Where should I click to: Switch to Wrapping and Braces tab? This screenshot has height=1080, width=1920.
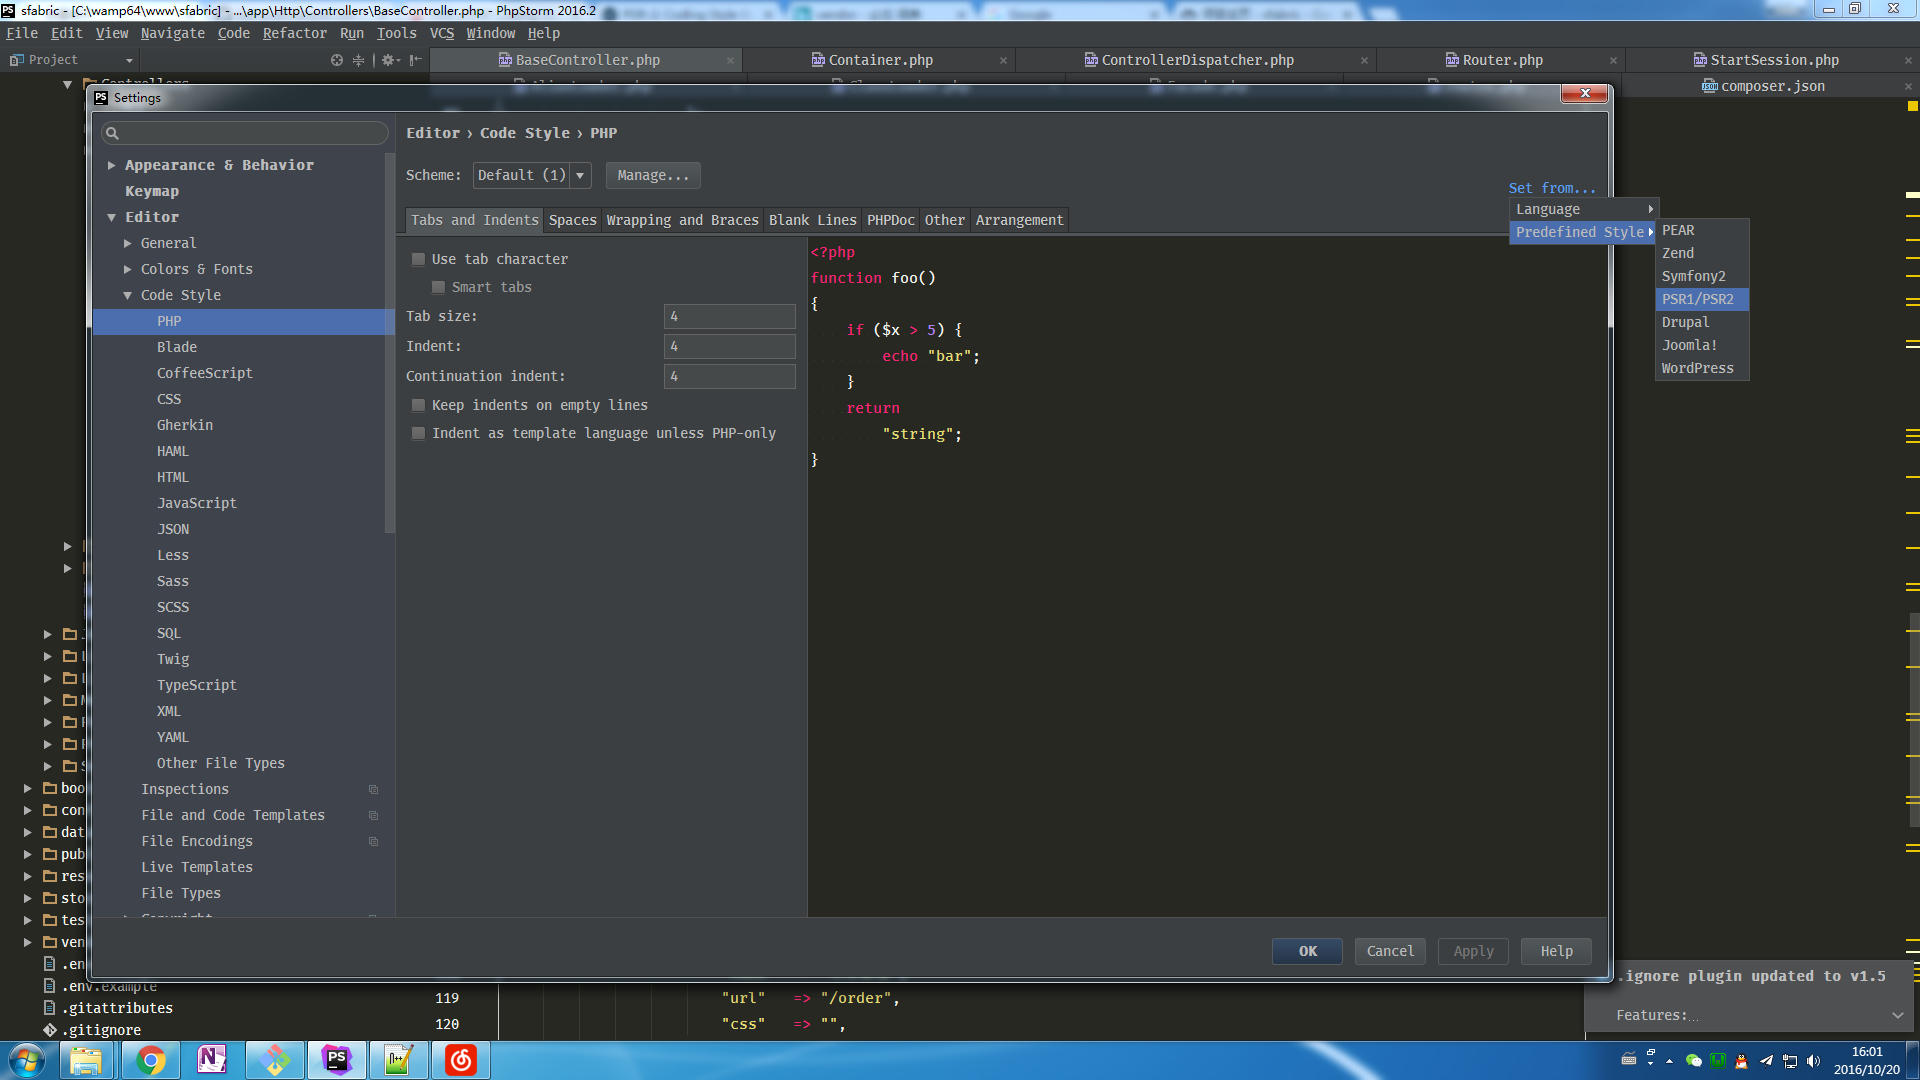[x=683, y=220]
